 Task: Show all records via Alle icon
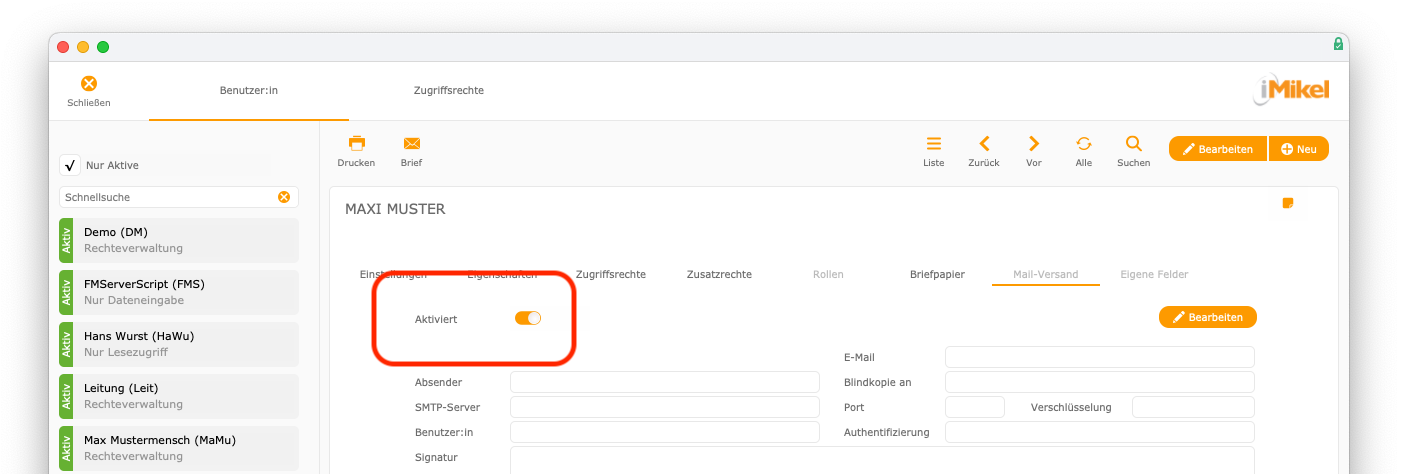tap(1084, 143)
